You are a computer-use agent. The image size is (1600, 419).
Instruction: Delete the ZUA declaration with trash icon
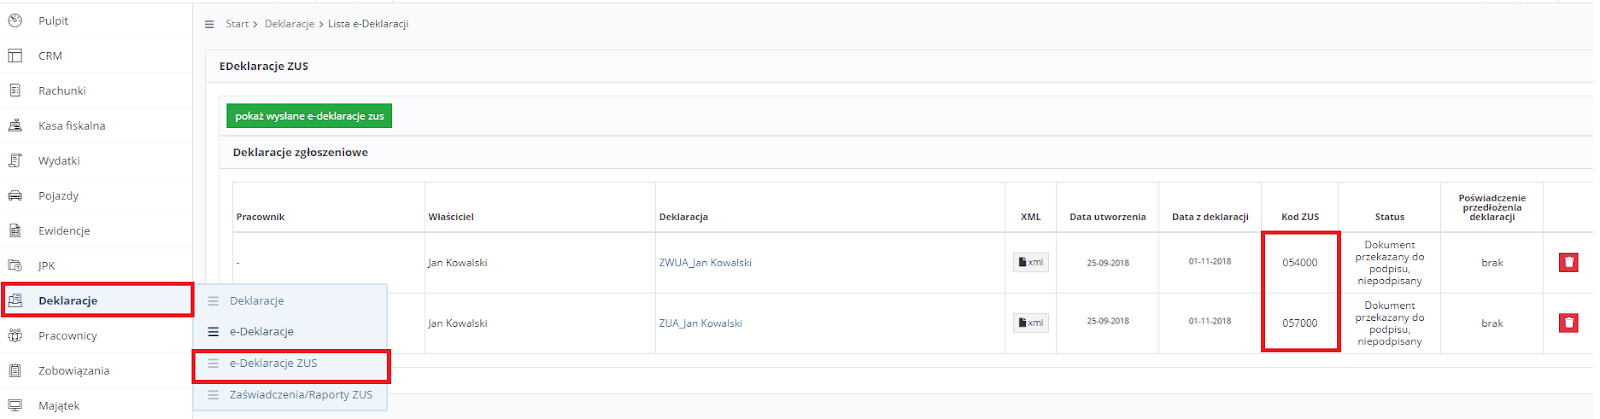(1569, 323)
